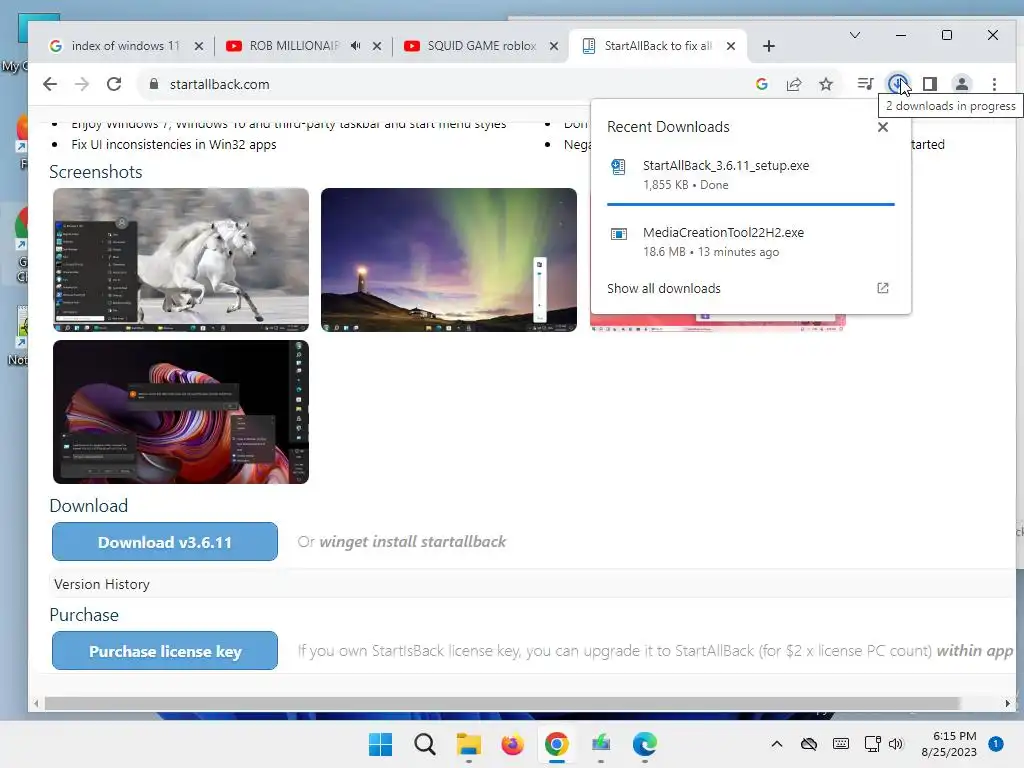Open MediaCreationTool22H2.exe download entry

coord(750,242)
